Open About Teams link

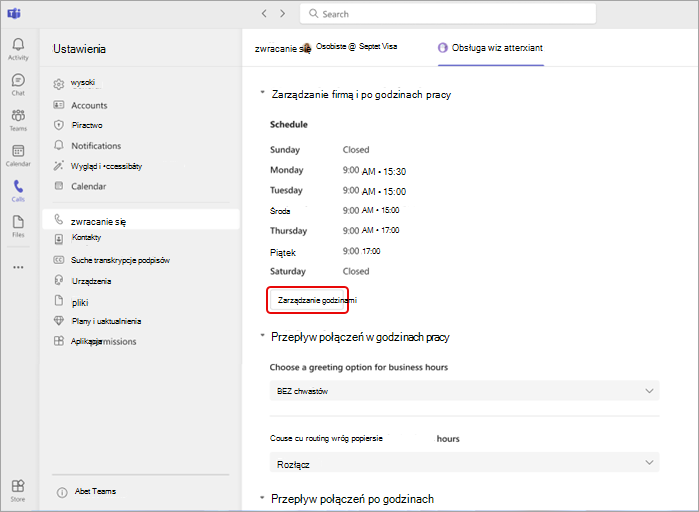[x=95, y=491]
